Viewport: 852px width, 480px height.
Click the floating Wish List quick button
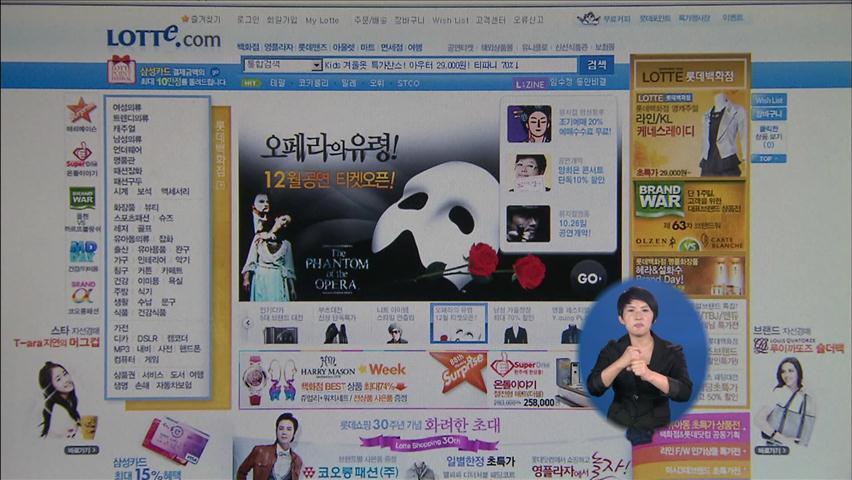pos(769,100)
